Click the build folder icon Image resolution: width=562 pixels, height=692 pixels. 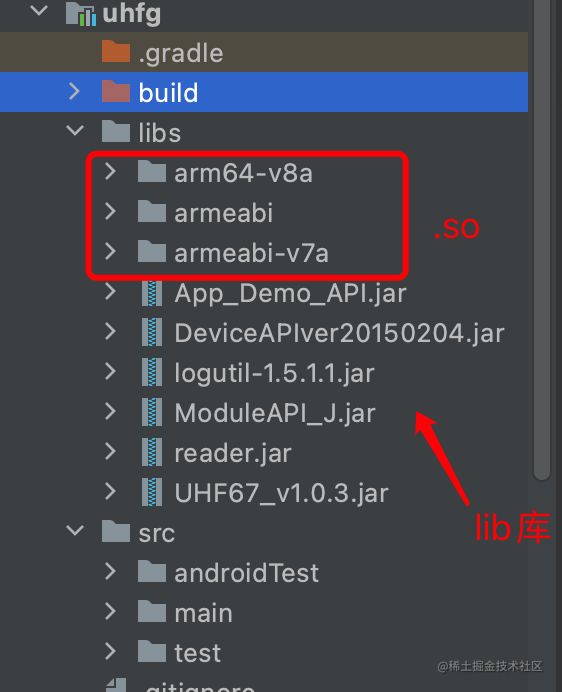click(x=116, y=91)
